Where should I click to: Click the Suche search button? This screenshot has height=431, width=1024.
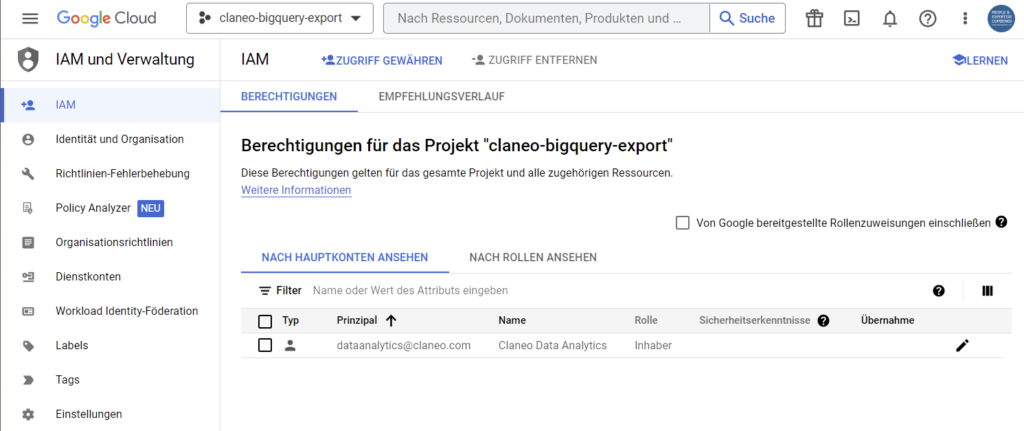748,18
